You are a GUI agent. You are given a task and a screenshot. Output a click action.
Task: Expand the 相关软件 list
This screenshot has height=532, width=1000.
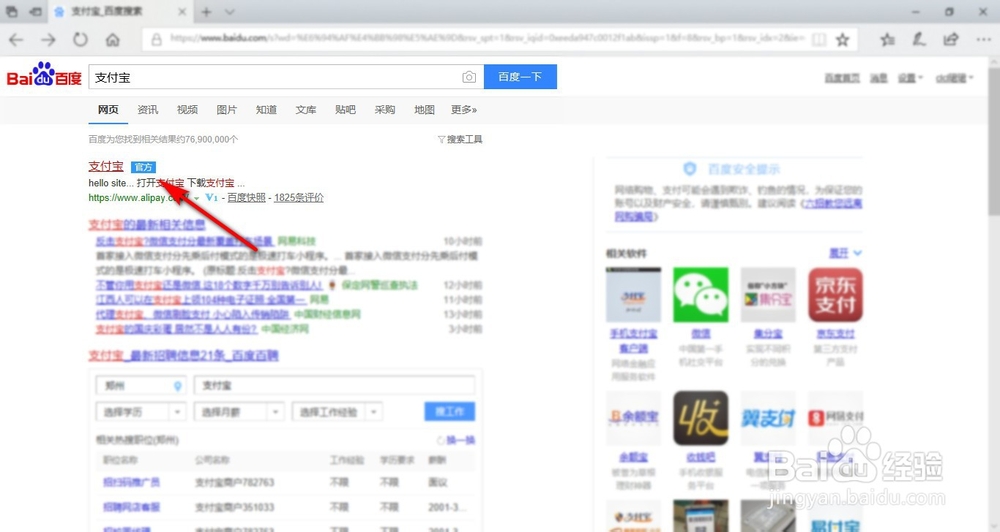click(x=846, y=253)
